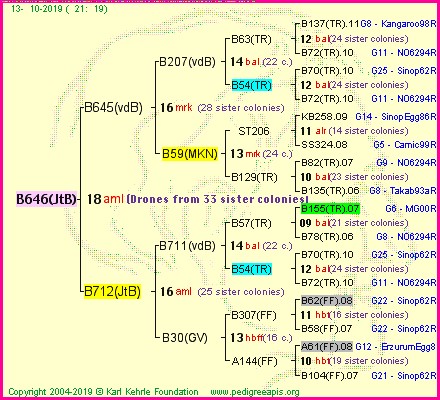
Task: Click the gray A61(FF).08 entry
Action: [x=327, y=347]
